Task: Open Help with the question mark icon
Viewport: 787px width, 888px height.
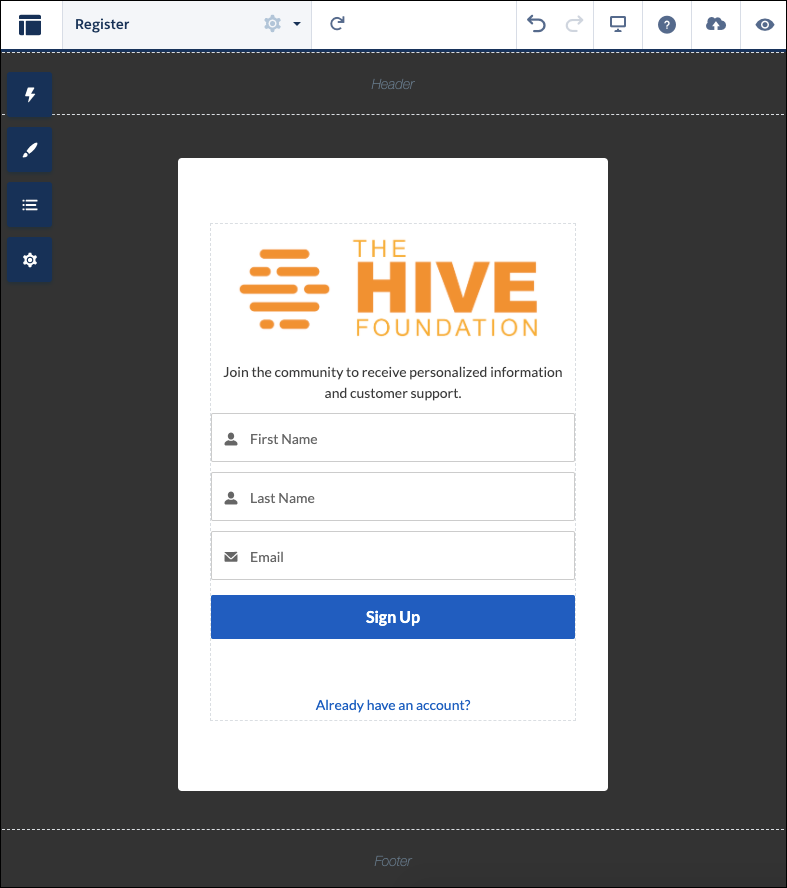Action: 667,25
